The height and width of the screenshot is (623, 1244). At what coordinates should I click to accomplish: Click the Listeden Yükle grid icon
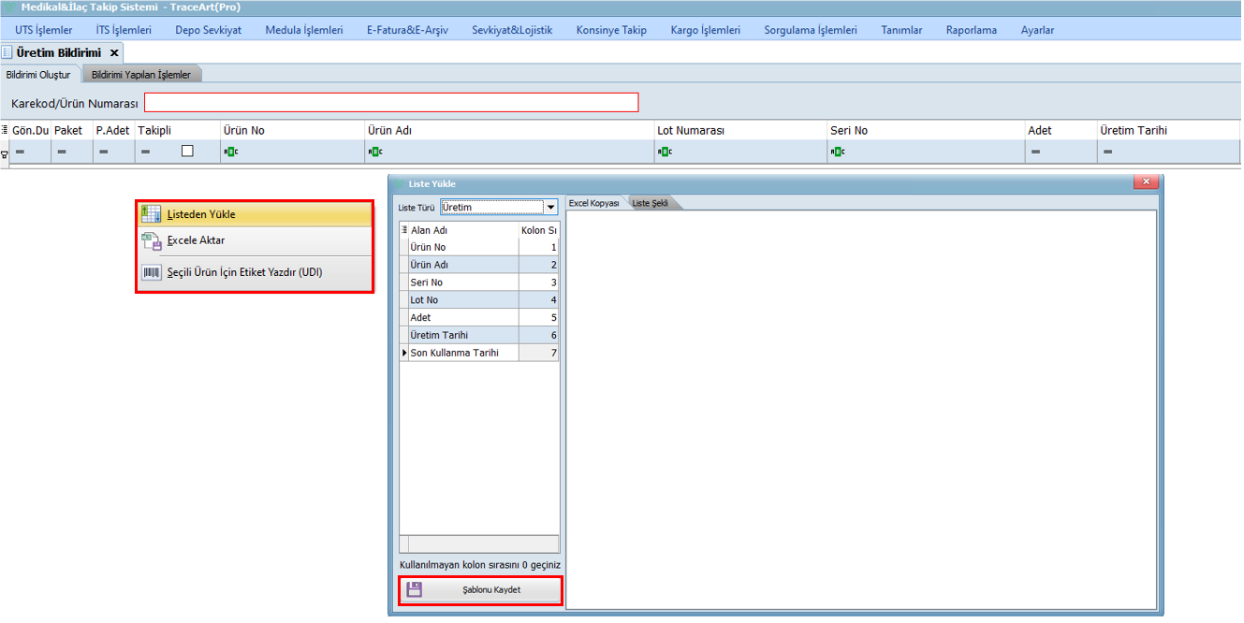[x=151, y=214]
